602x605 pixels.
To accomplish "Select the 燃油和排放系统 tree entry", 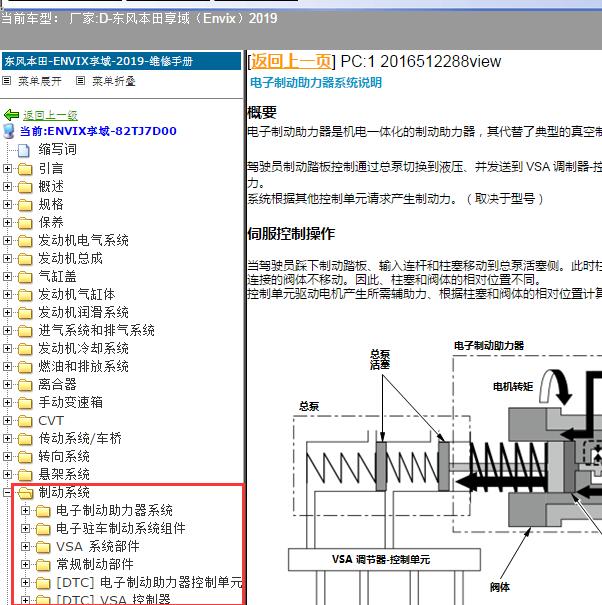I will [83, 367].
